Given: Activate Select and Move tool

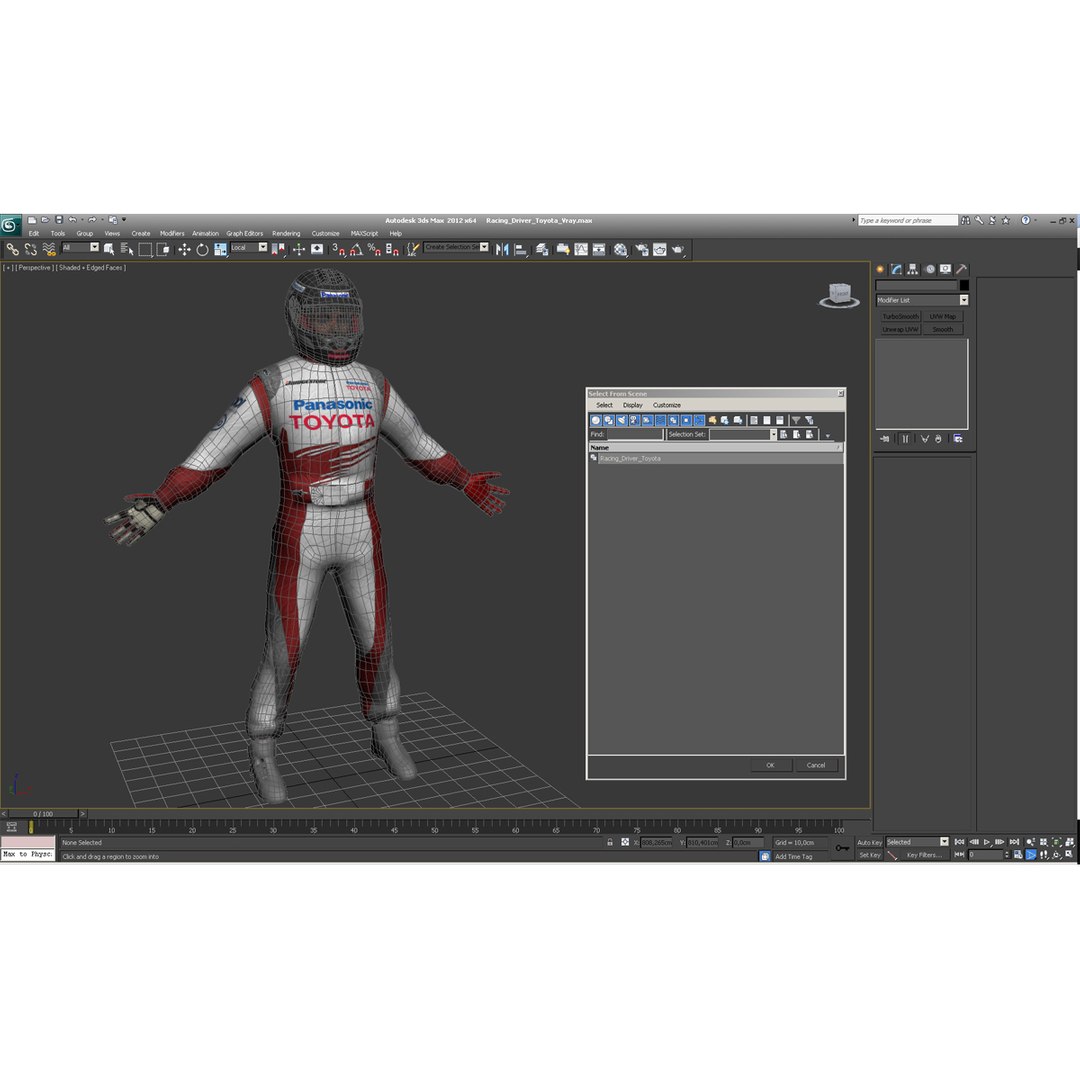Looking at the screenshot, I should click(x=184, y=249).
